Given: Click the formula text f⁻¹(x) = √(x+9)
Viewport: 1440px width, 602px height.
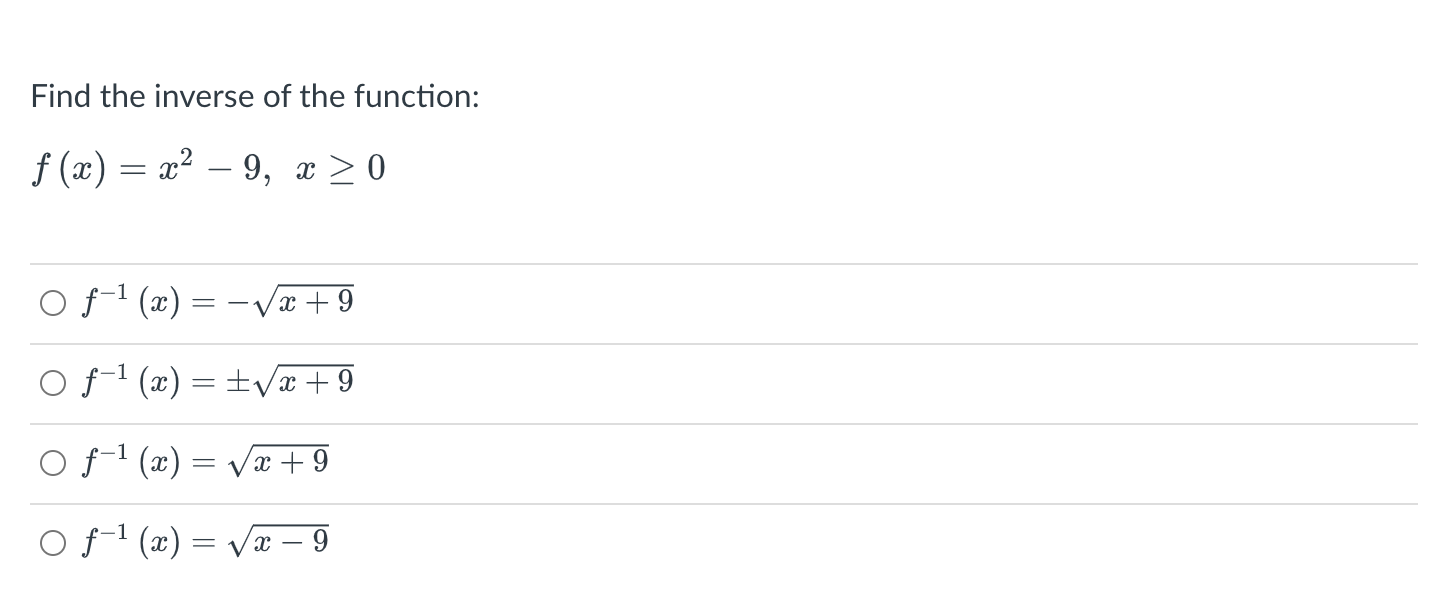Looking at the screenshot, I should (x=203, y=461).
